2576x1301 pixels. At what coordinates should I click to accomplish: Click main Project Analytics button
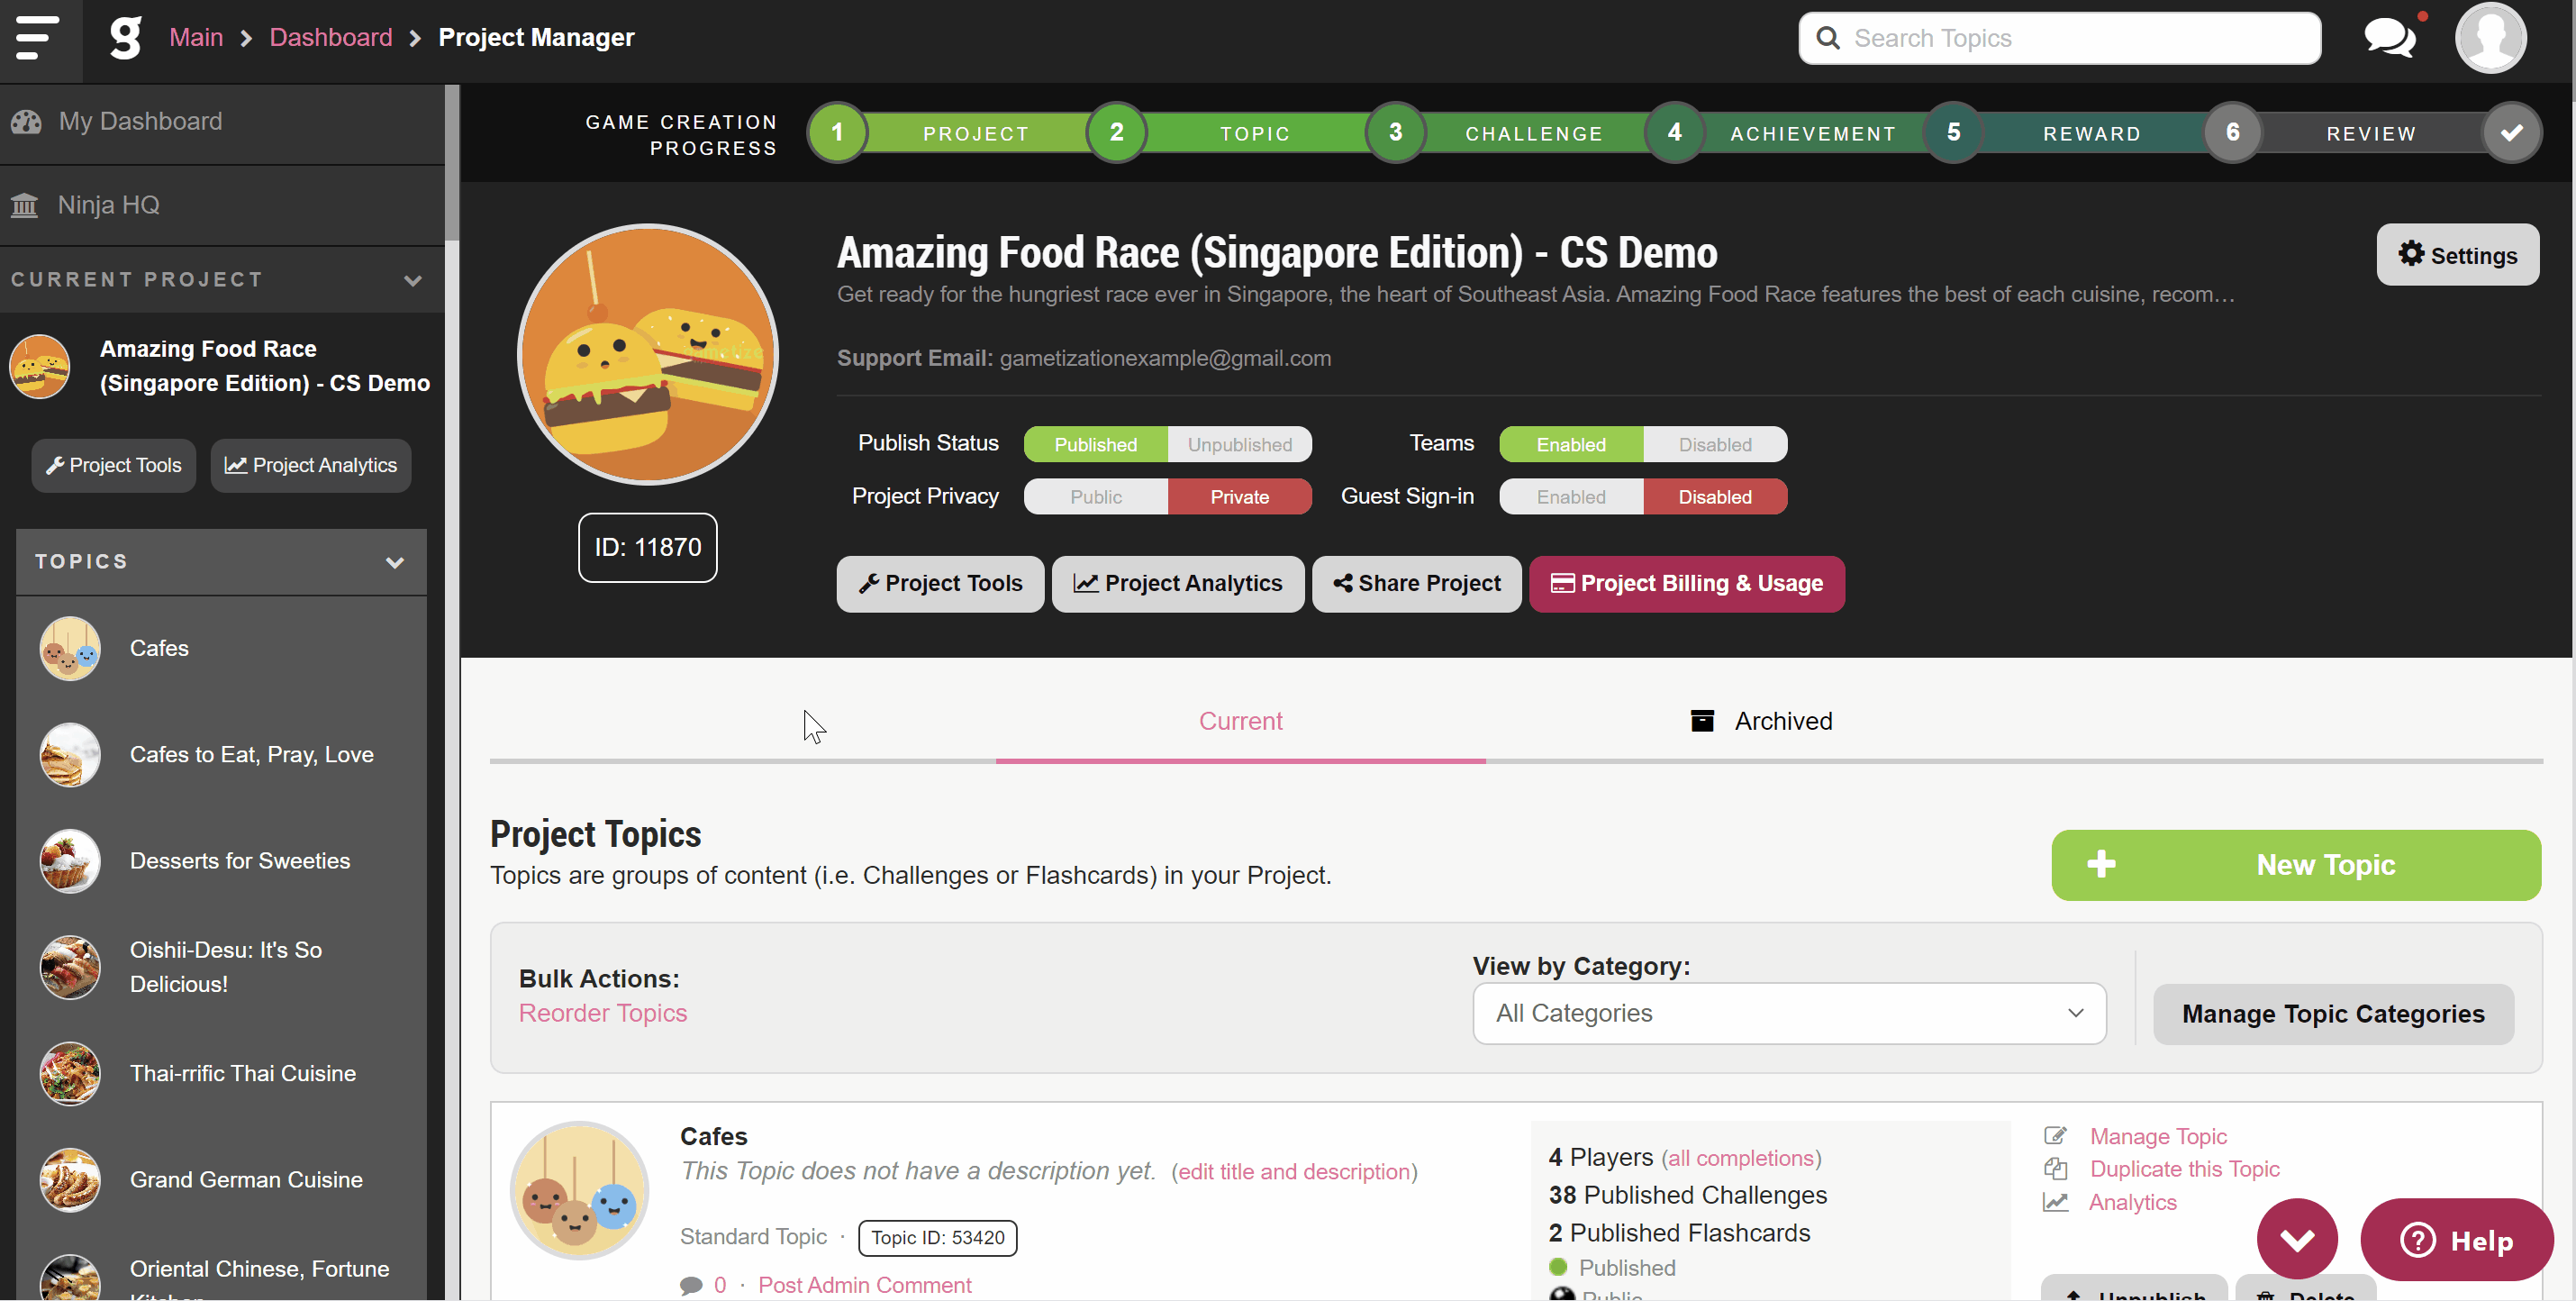[1177, 584]
